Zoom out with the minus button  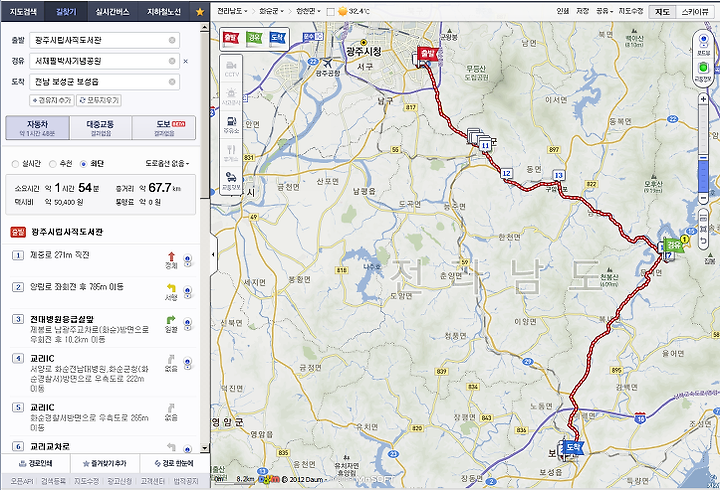703,198
